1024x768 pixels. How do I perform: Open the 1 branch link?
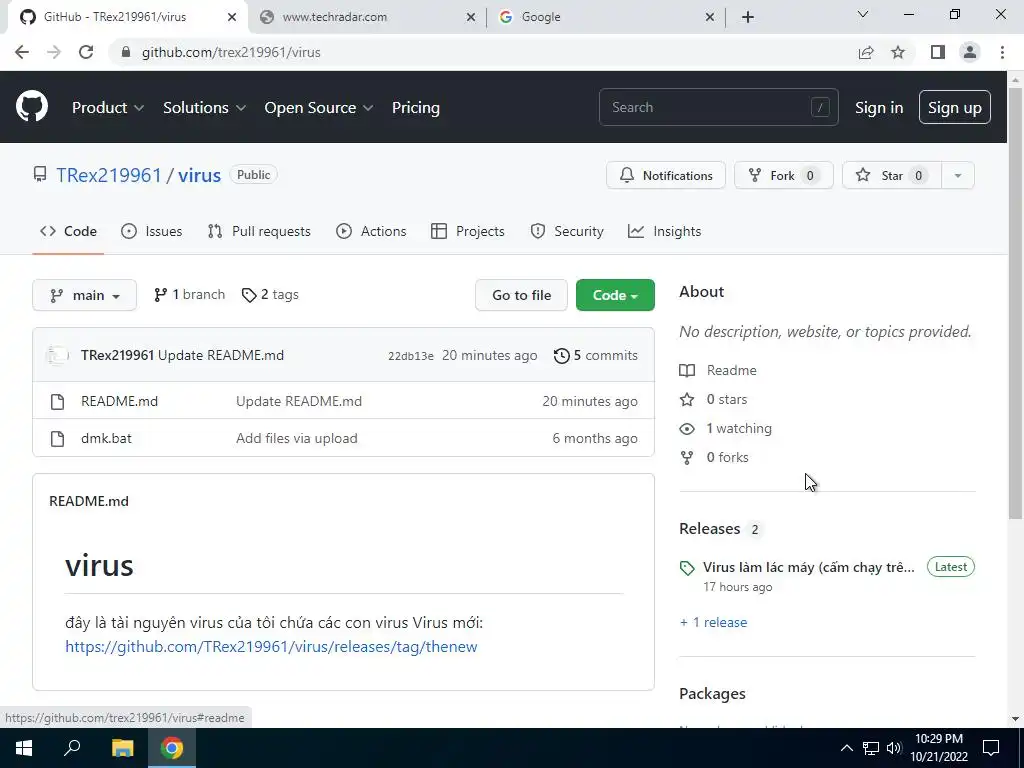coord(189,295)
